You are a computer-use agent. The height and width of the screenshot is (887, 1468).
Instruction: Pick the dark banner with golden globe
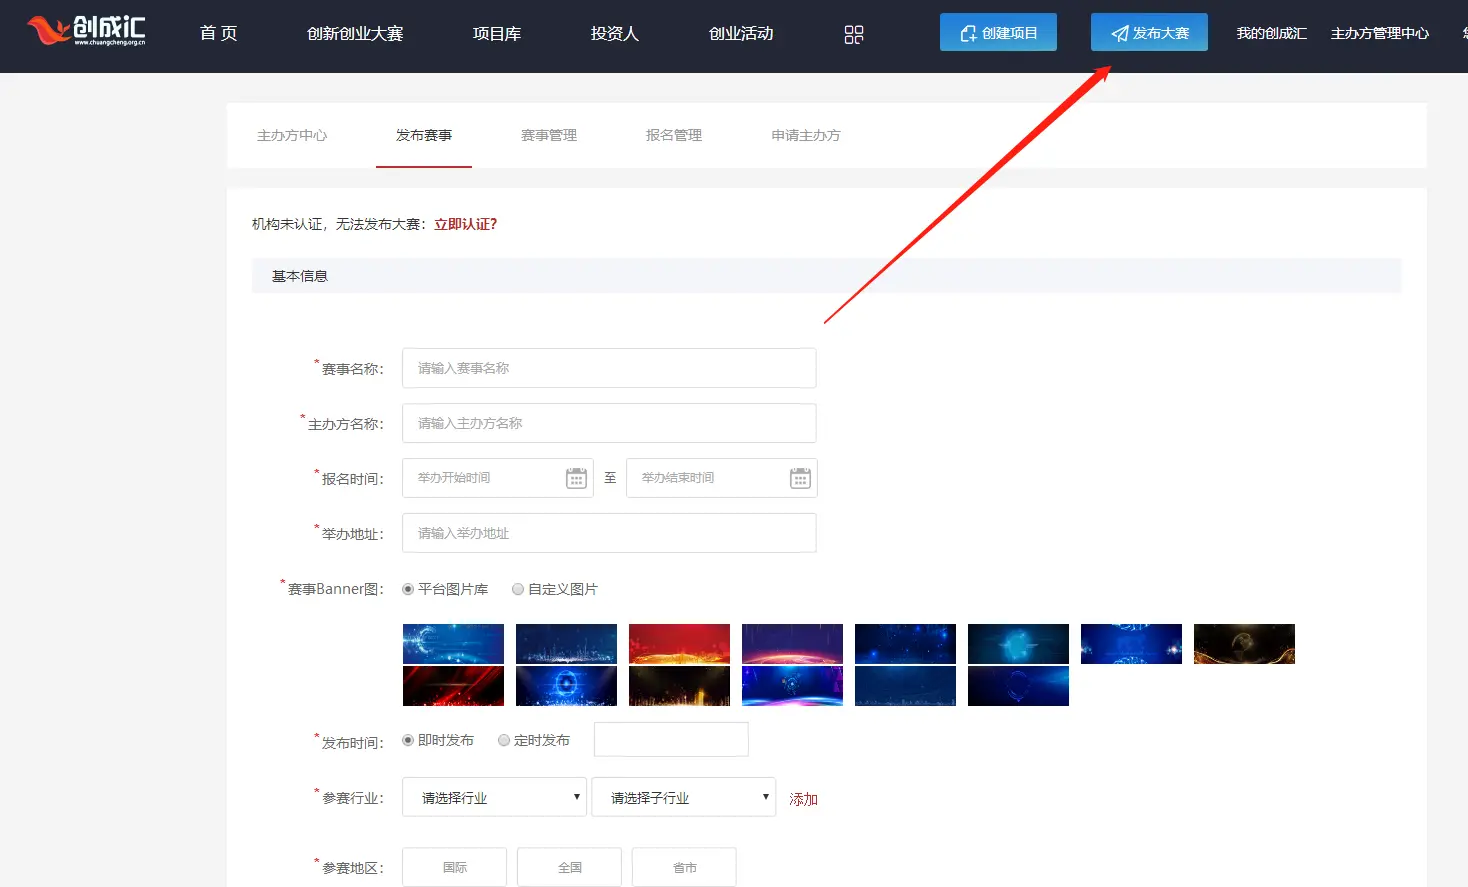[x=1244, y=644]
